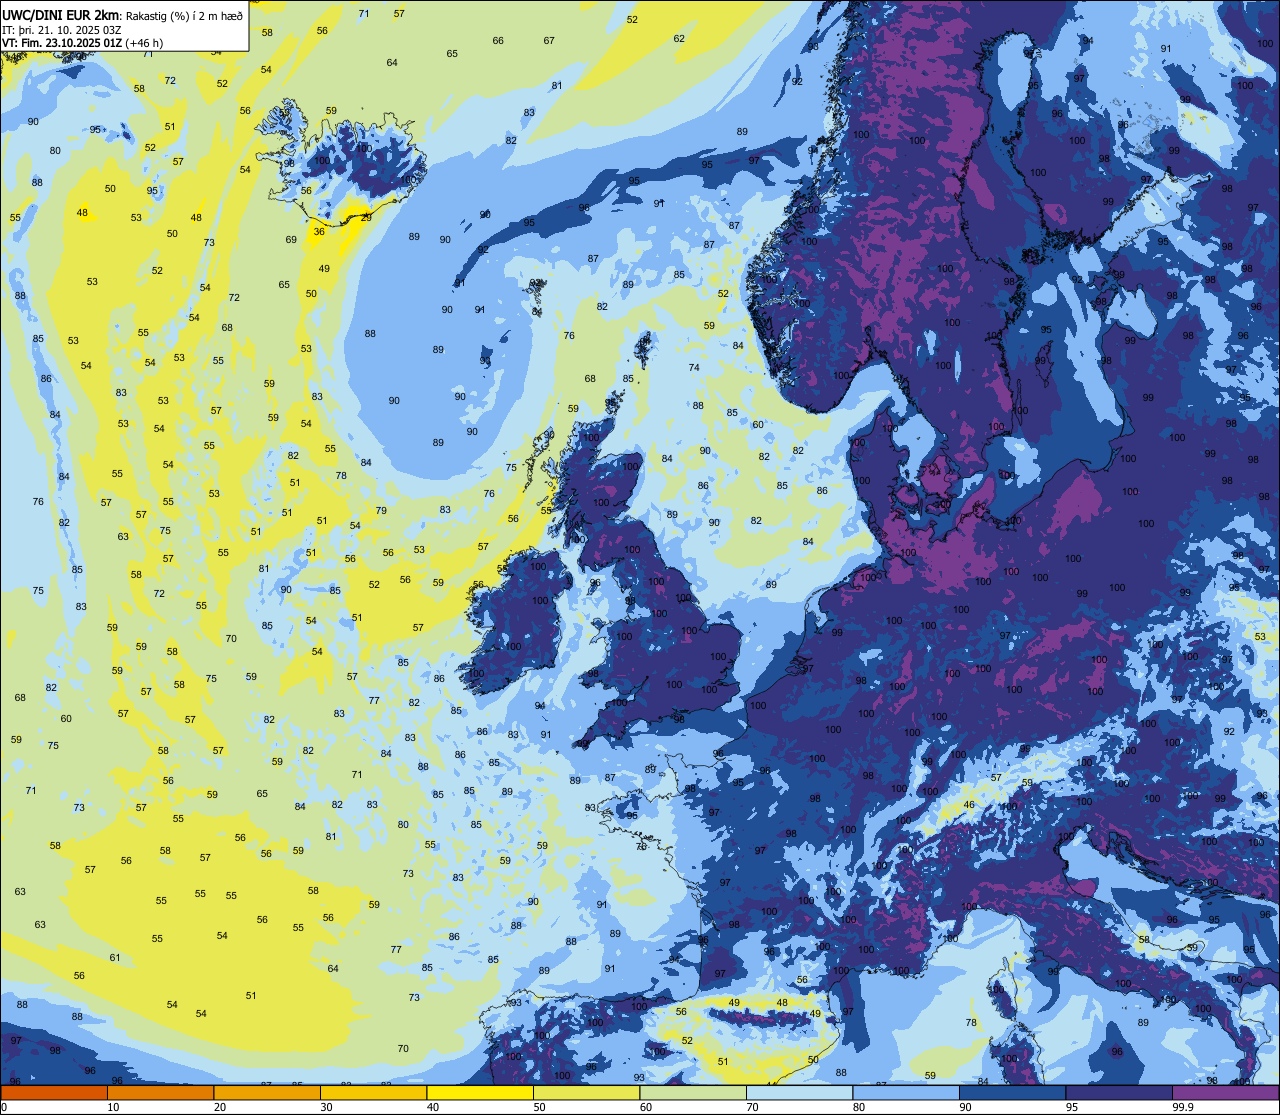Click the '69' humidity value southwest of Iceland
Image resolution: width=1280 pixels, height=1115 pixels.
291,240
